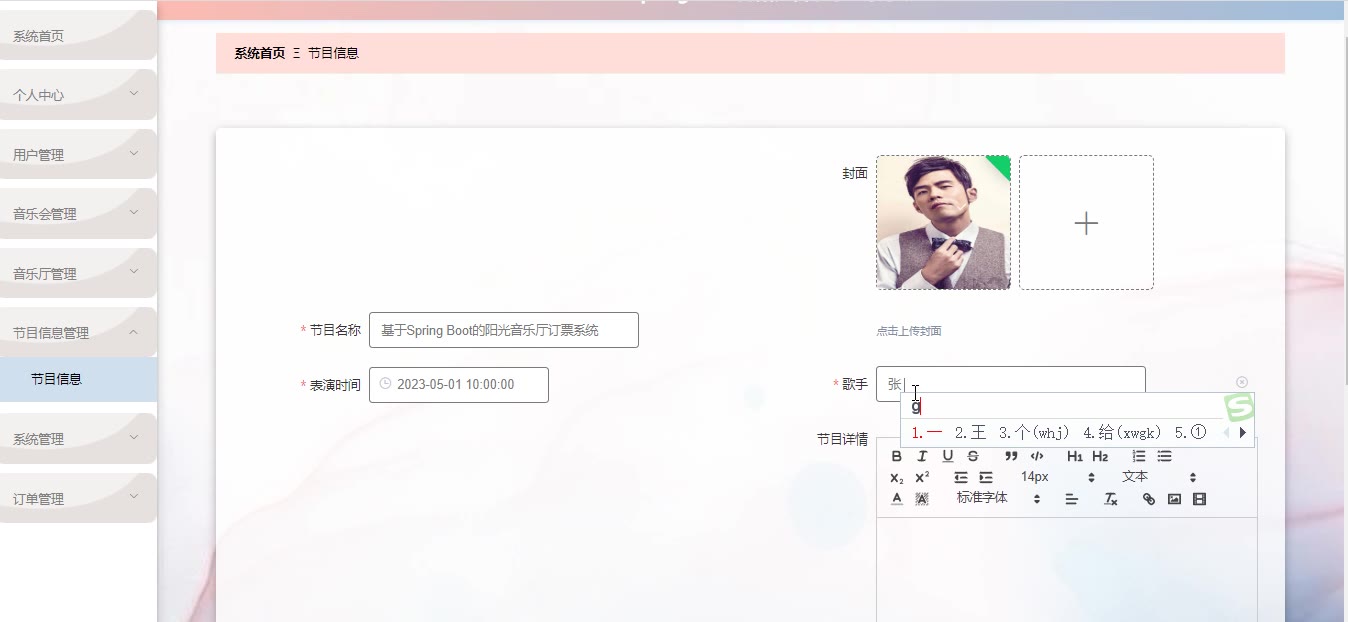Click the 点击上传封面 hint text
The image size is (1348, 622).
[909, 331]
